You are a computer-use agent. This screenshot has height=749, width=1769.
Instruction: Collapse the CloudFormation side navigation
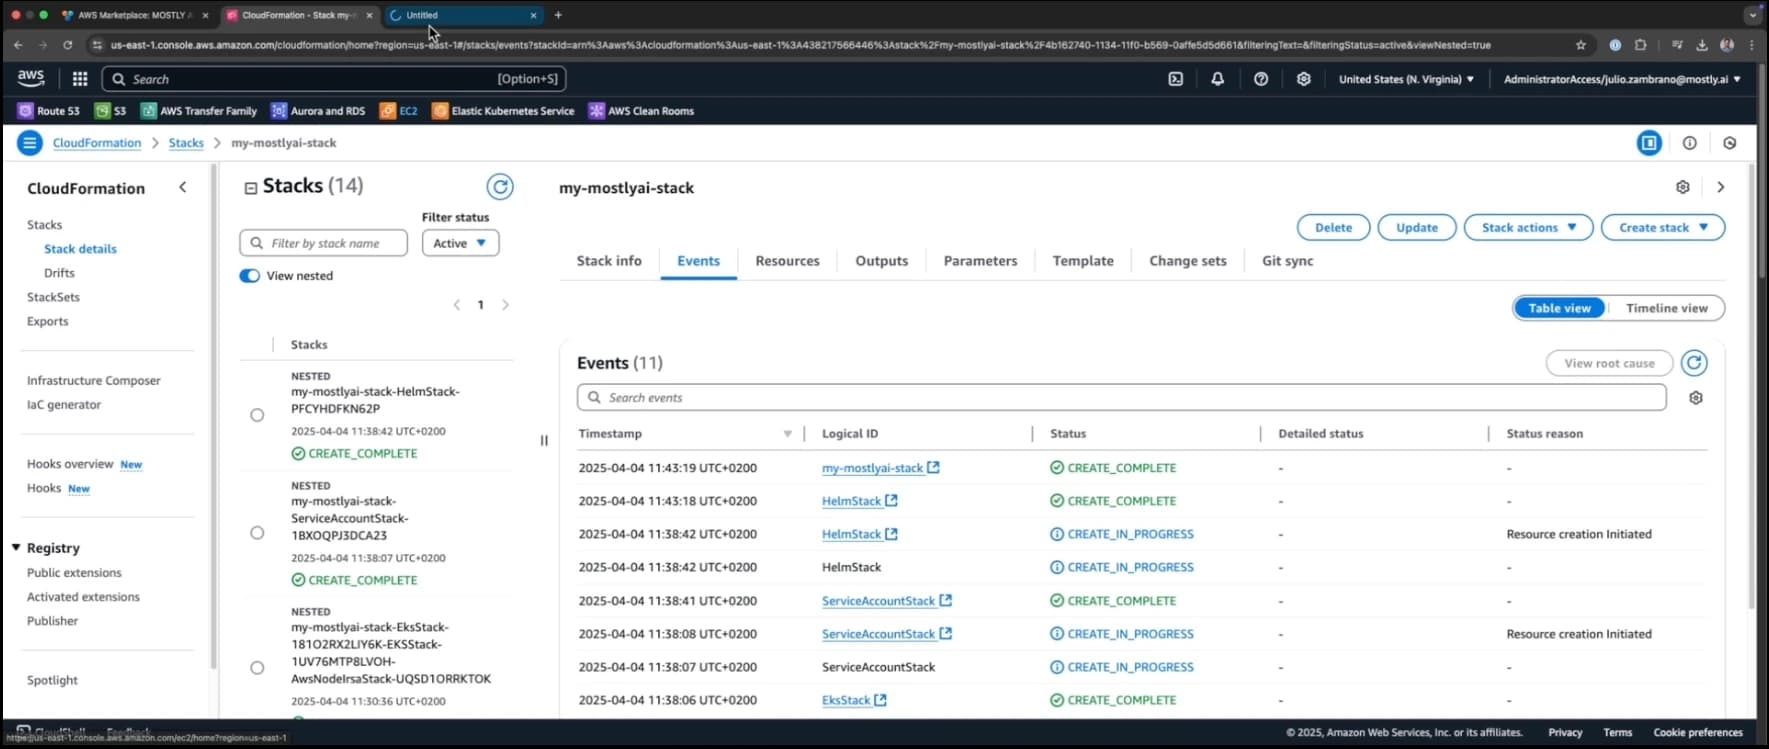[x=182, y=187]
